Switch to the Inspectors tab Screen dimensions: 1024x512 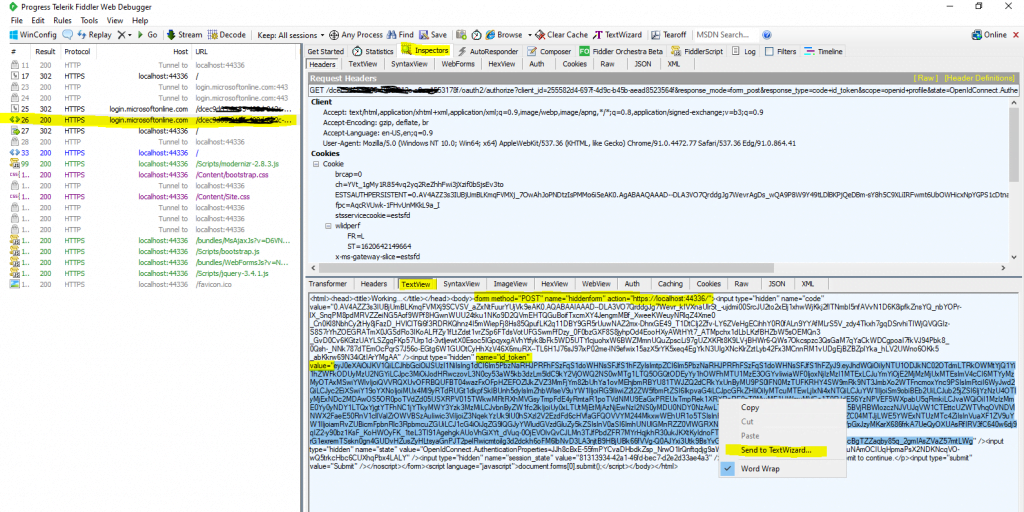click(426, 50)
